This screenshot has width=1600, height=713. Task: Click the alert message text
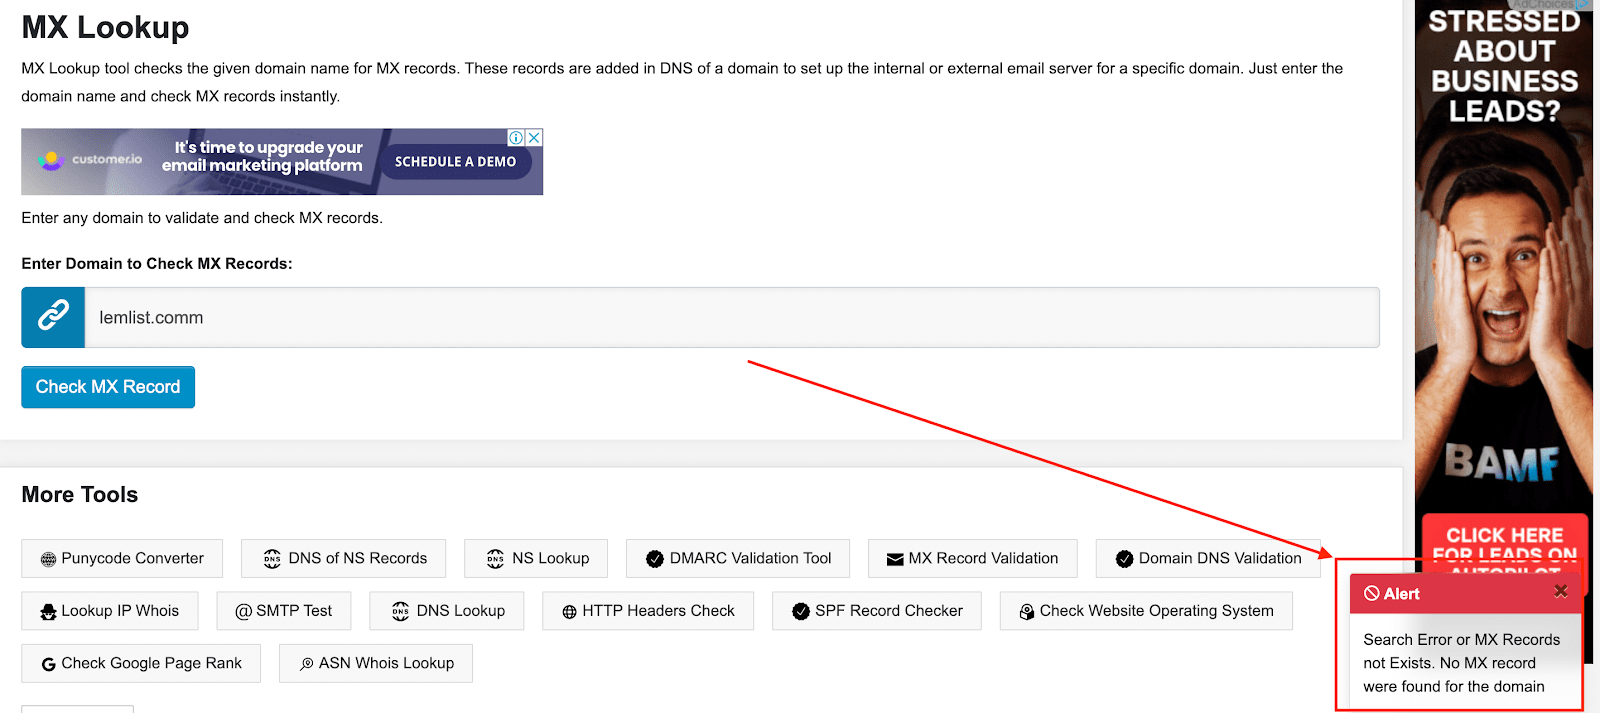coord(1461,663)
